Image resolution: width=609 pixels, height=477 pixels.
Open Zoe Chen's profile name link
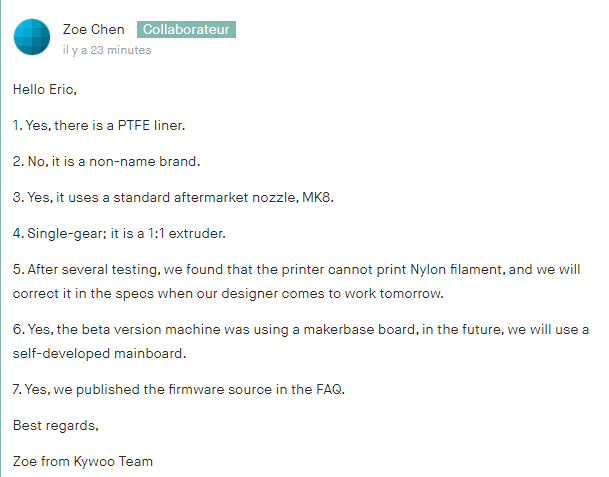pos(94,30)
